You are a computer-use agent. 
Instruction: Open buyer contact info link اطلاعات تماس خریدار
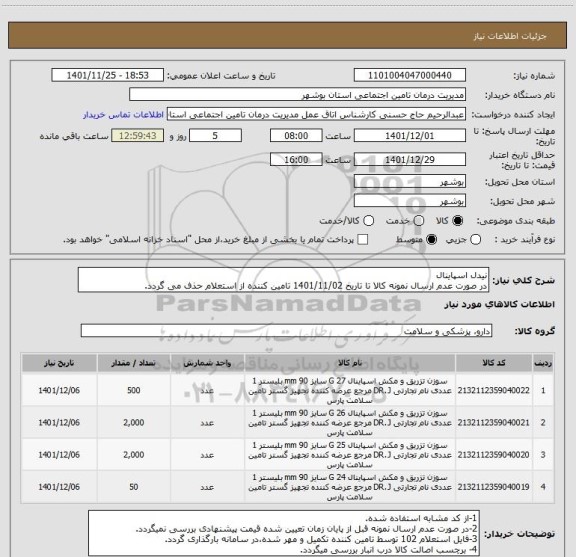[x=123, y=115]
